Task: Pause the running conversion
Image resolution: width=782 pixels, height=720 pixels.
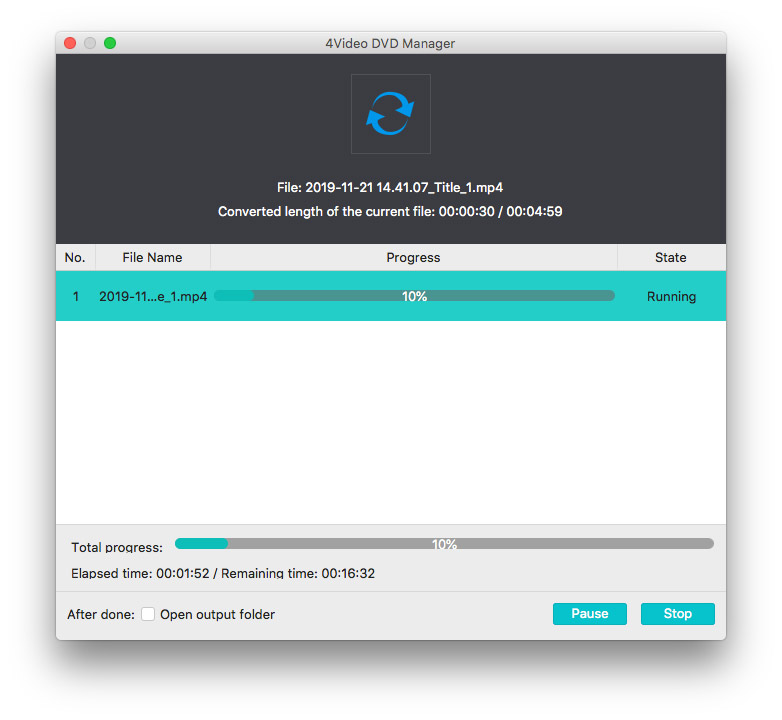Action: (x=589, y=614)
